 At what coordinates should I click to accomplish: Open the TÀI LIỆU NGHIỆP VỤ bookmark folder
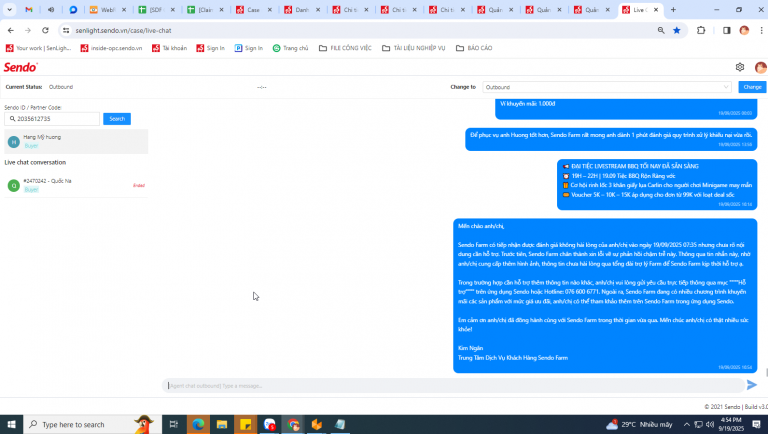point(414,48)
